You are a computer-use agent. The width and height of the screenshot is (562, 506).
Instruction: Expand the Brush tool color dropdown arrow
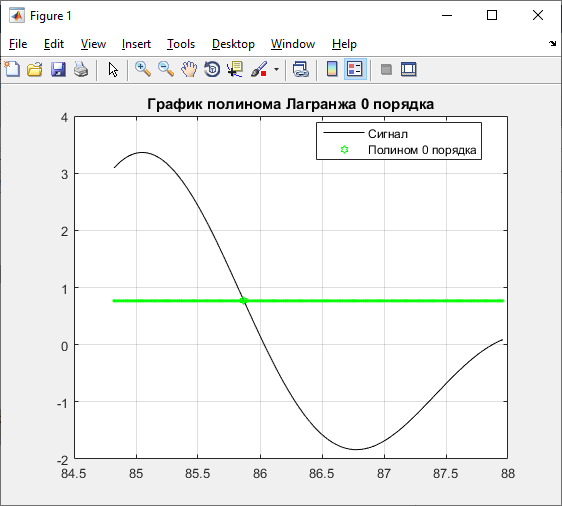click(276, 69)
